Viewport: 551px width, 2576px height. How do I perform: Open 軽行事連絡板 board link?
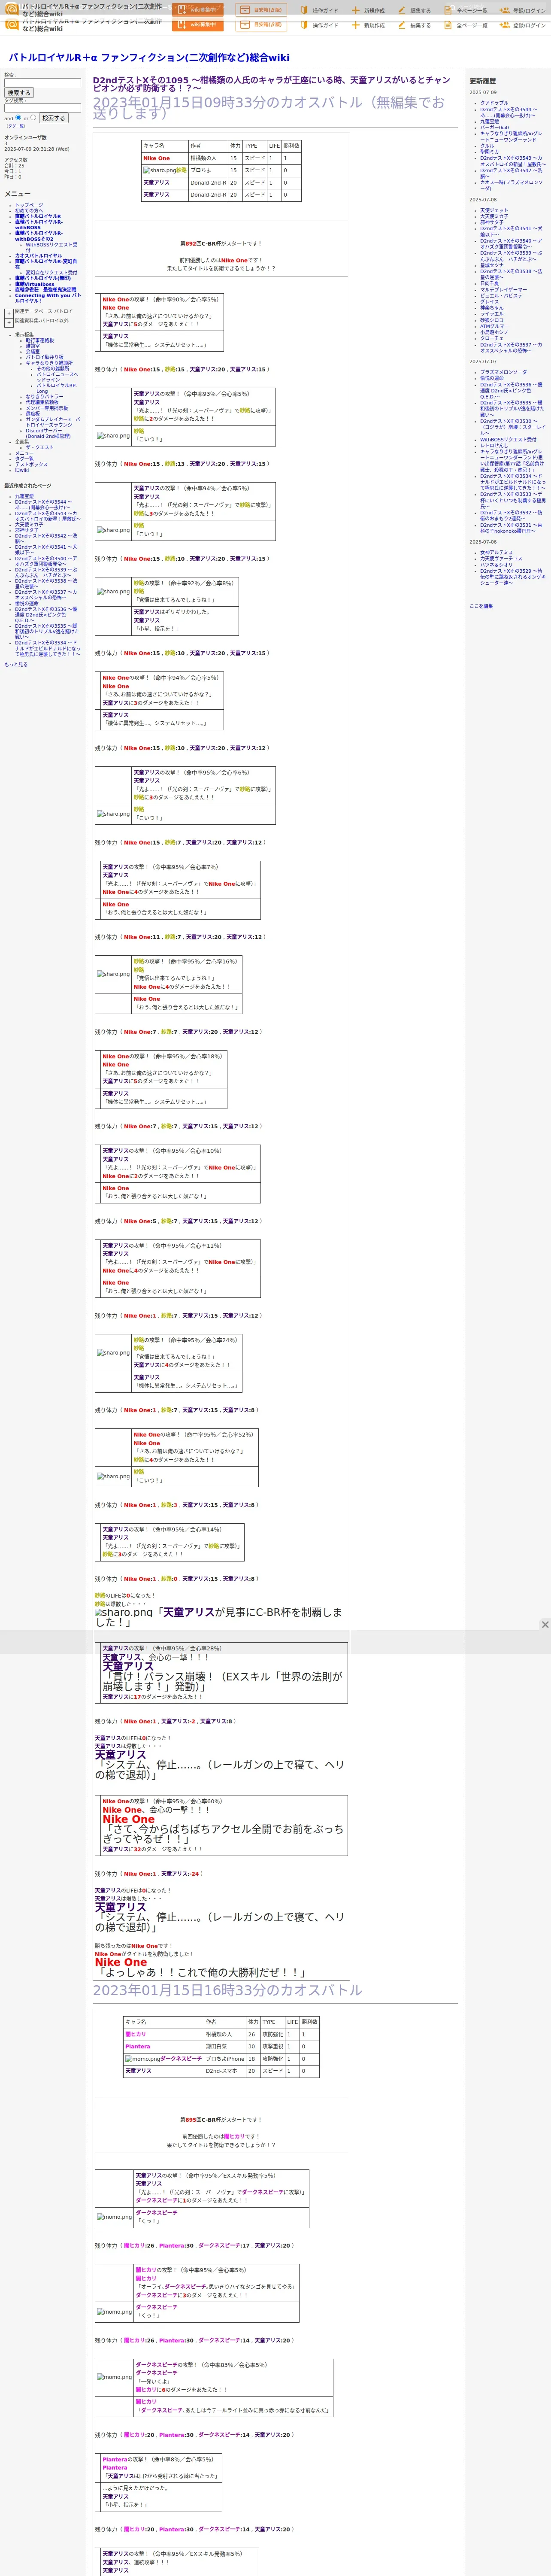click(40, 340)
